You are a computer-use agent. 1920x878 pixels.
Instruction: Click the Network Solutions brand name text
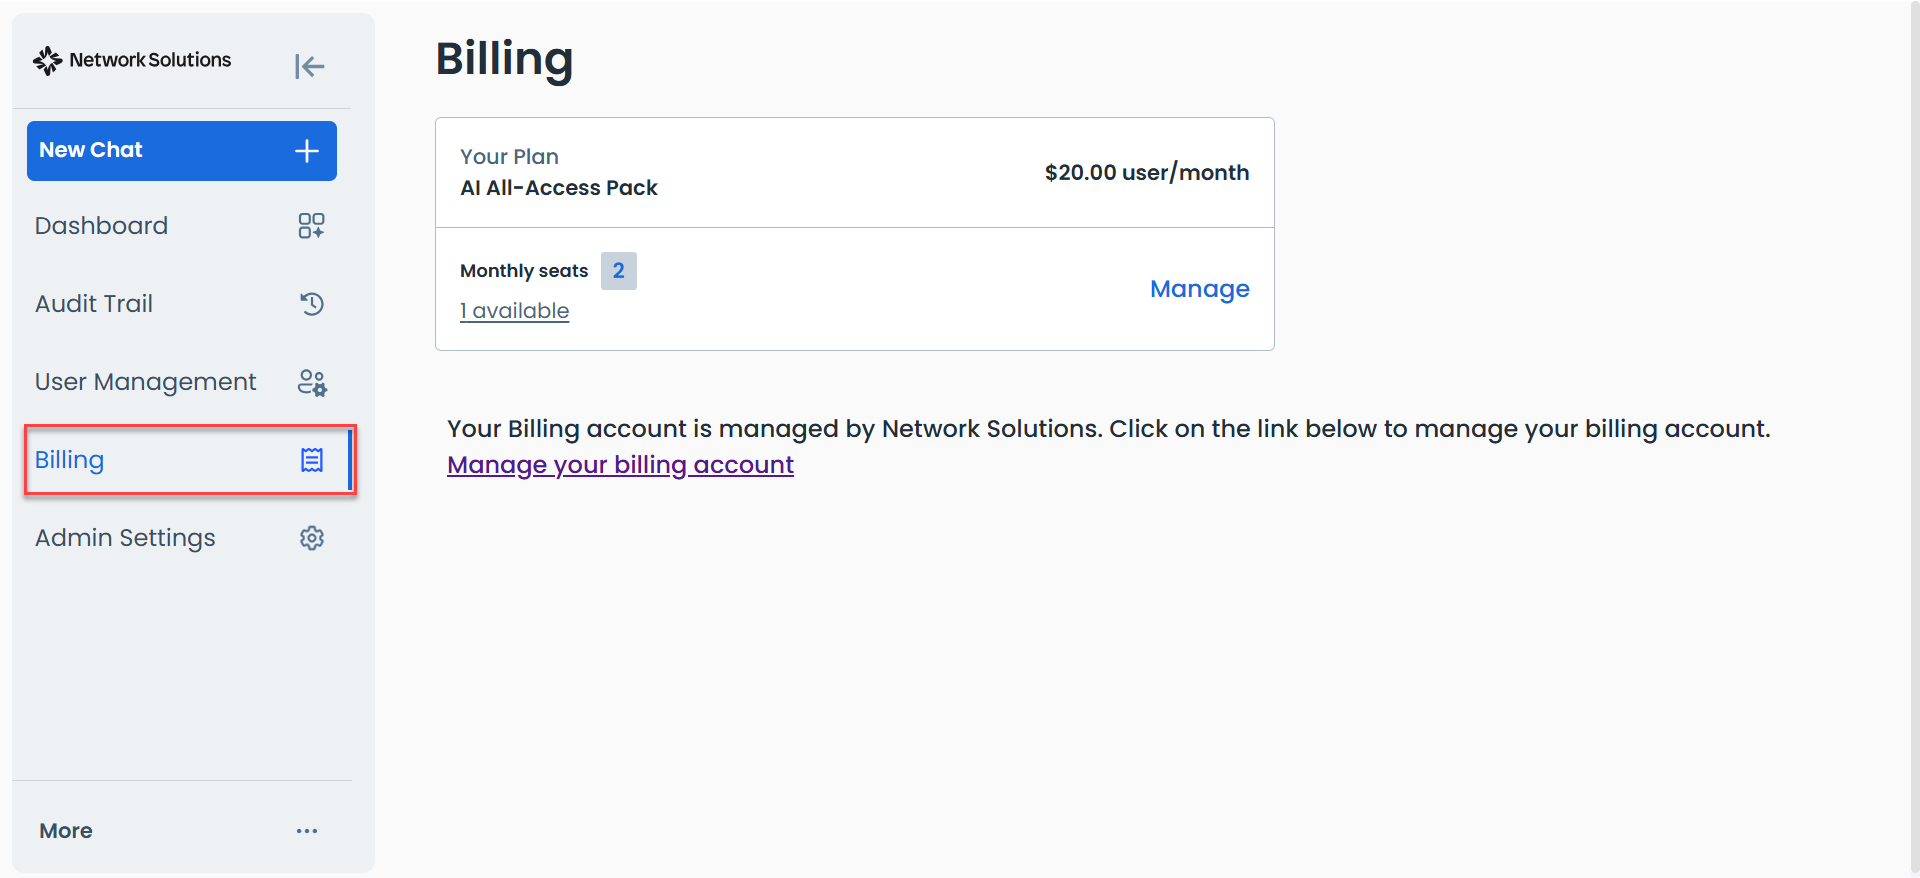tap(150, 60)
